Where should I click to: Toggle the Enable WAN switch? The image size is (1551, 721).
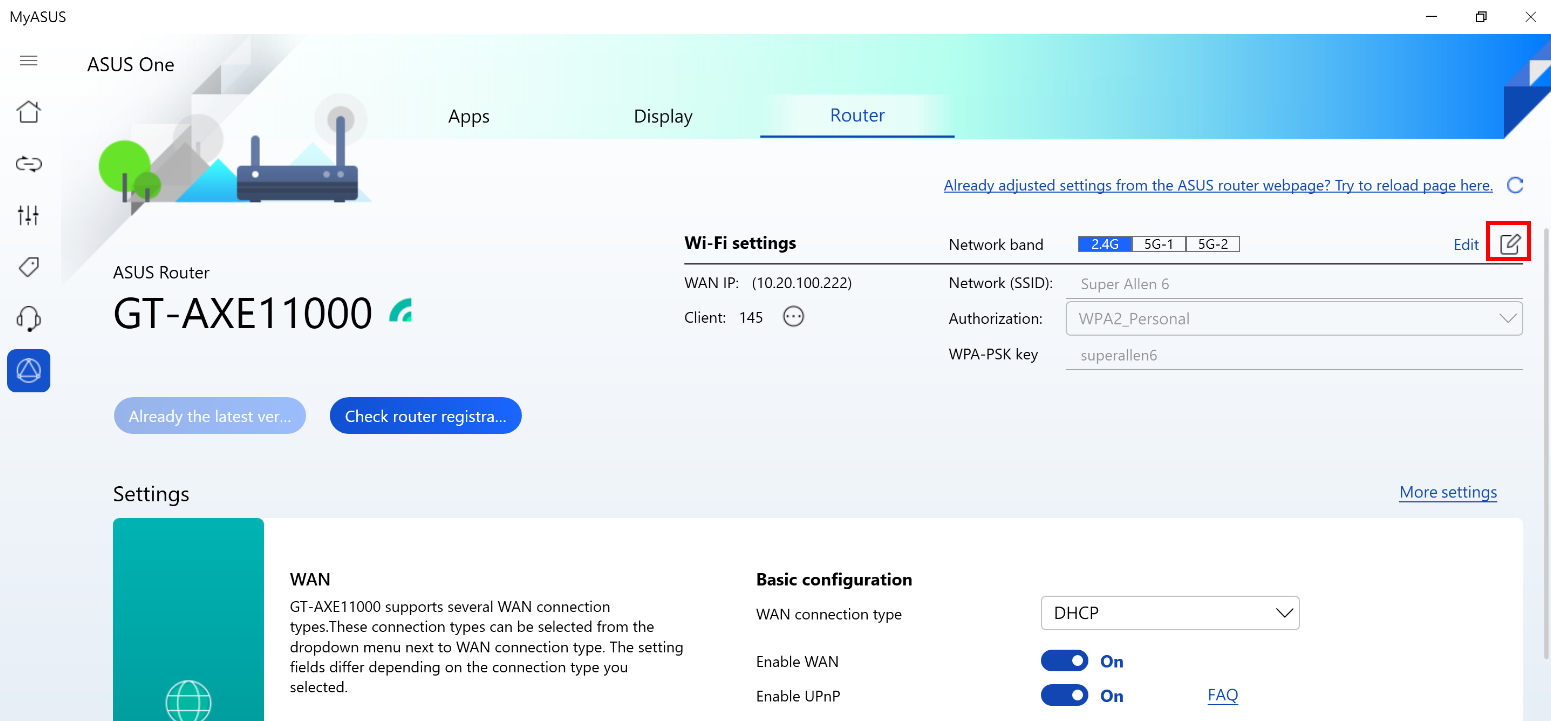(1064, 661)
